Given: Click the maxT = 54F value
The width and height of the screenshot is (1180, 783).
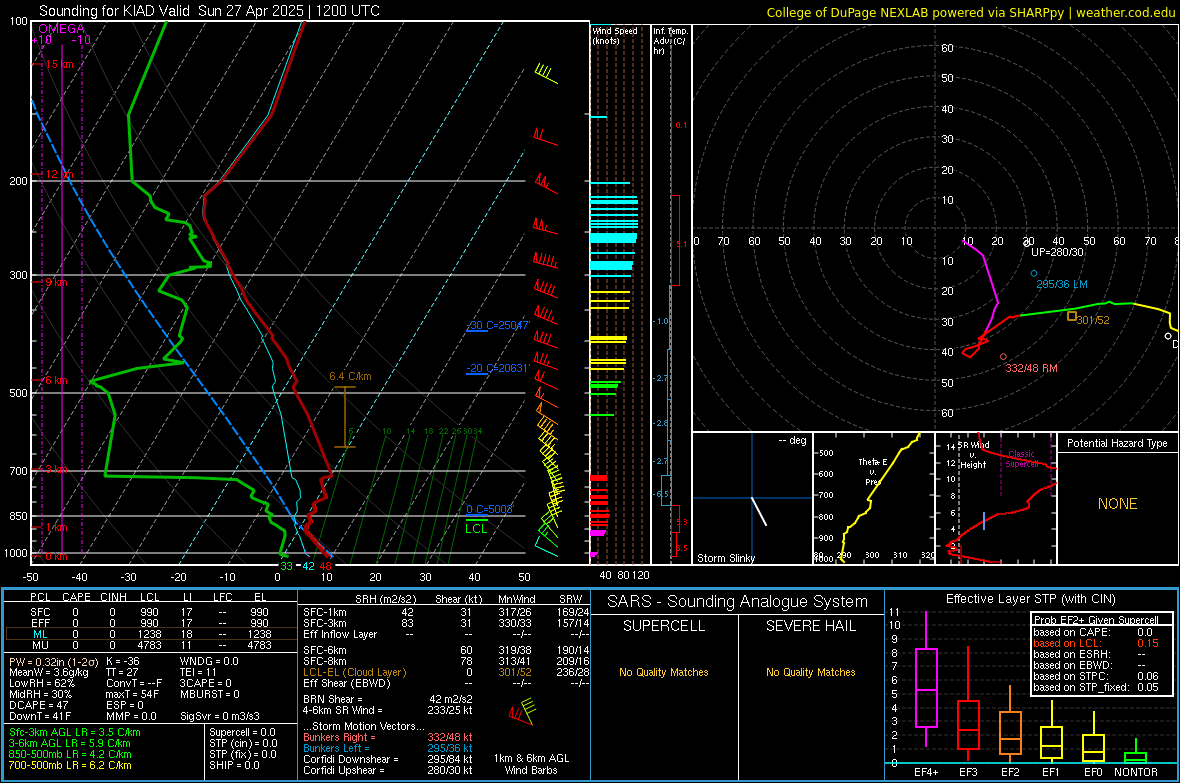Looking at the screenshot, I should click(132, 693).
